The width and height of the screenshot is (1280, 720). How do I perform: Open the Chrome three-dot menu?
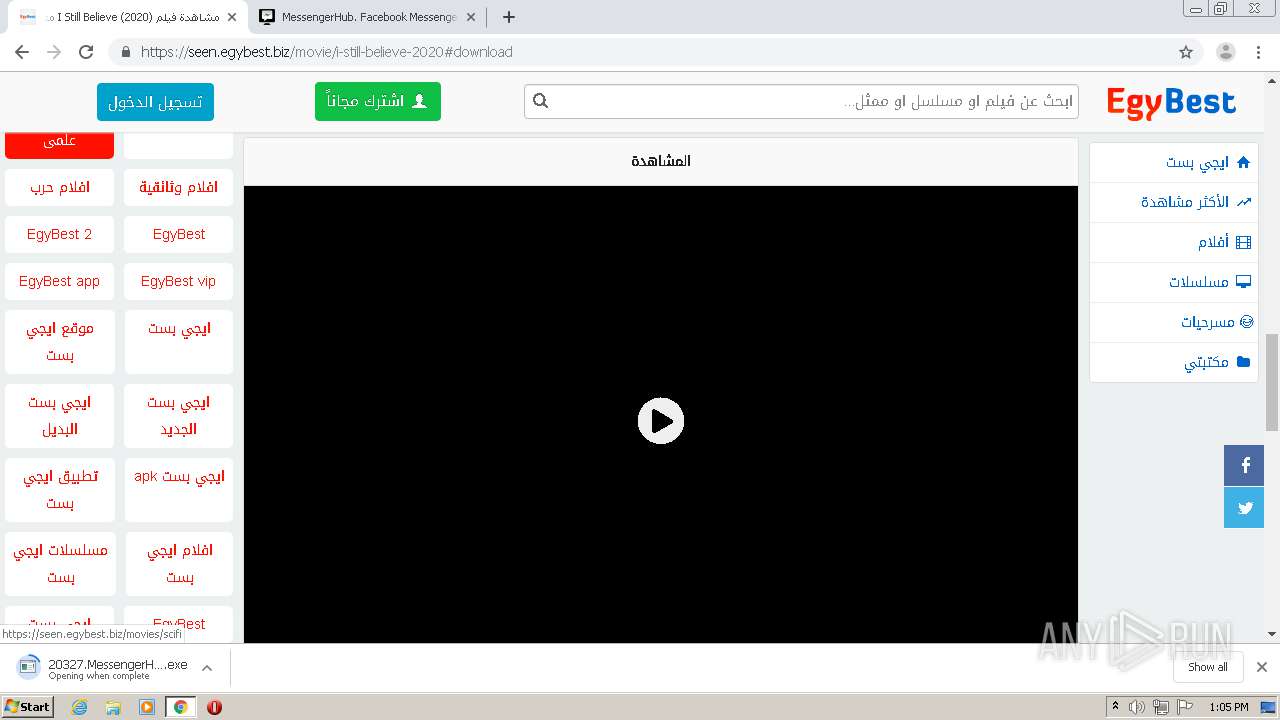click(x=1258, y=52)
